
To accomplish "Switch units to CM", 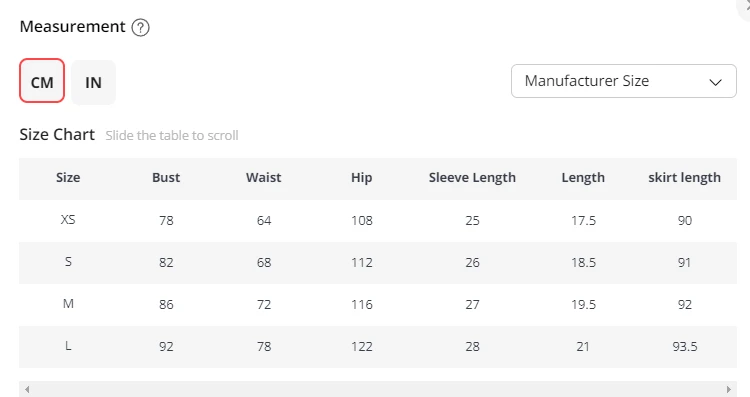I will point(42,81).
